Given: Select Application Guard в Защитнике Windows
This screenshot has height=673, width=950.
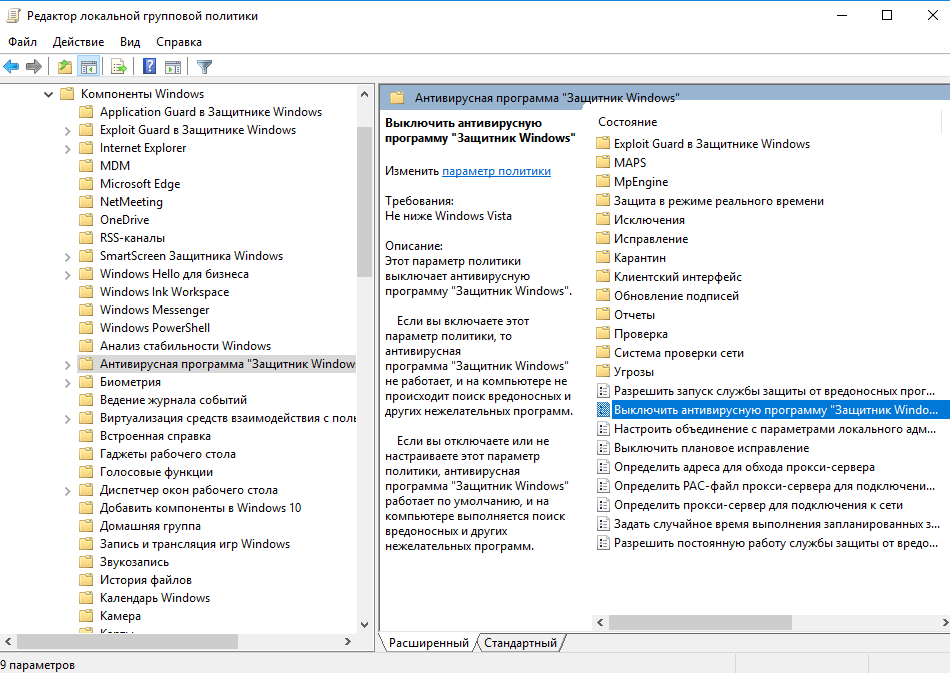Looking at the screenshot, I should [211, 112].
